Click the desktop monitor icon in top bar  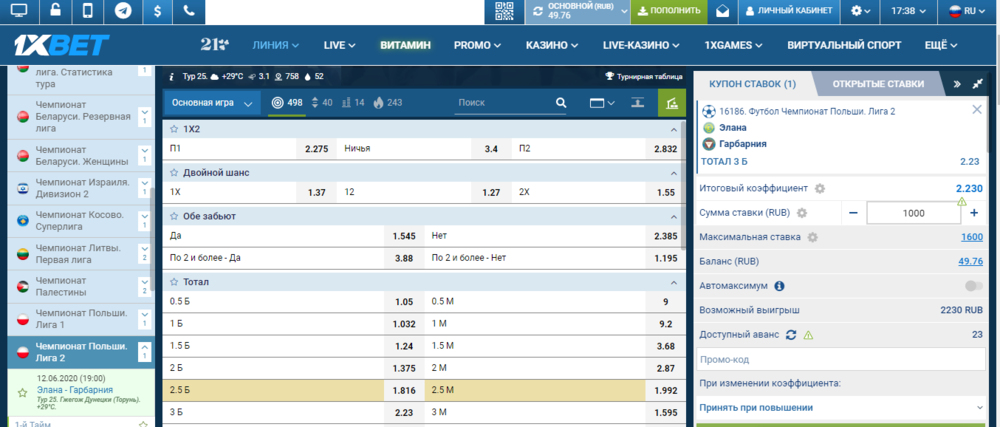click(20, 11)
